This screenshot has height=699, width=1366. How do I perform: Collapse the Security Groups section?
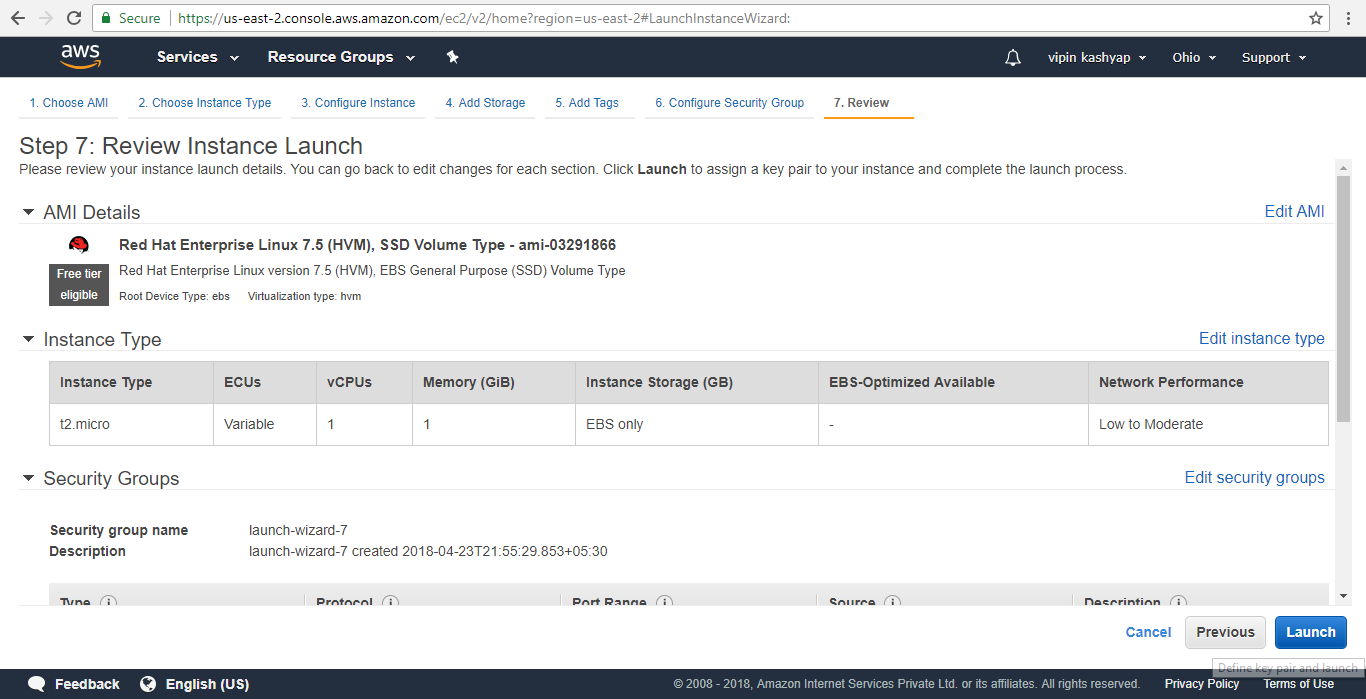[x=28, y=478]
